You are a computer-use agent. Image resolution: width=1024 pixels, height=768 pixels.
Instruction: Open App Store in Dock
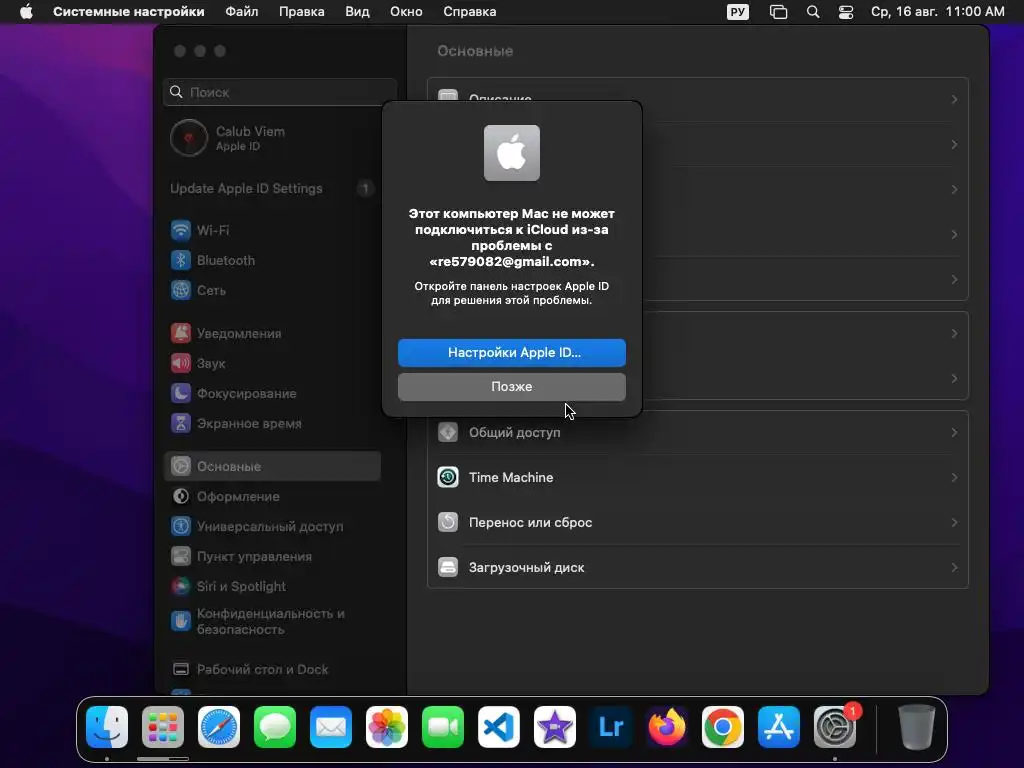tap(778, 727)
